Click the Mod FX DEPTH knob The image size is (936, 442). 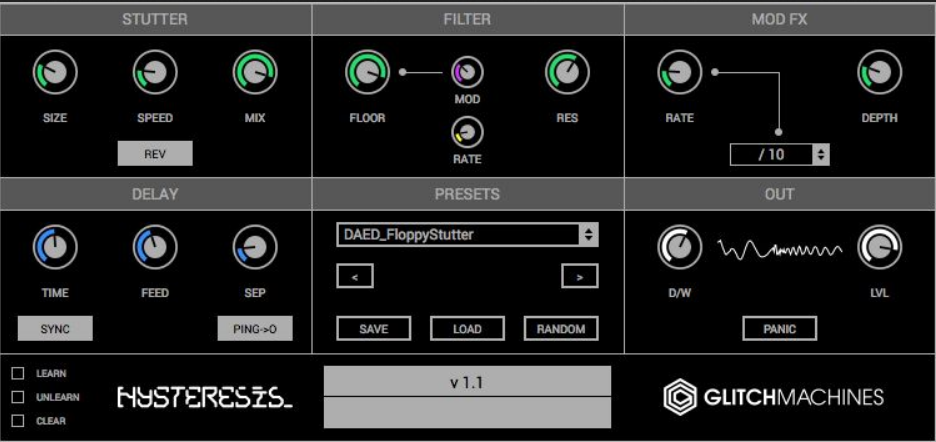pos(880,72)
